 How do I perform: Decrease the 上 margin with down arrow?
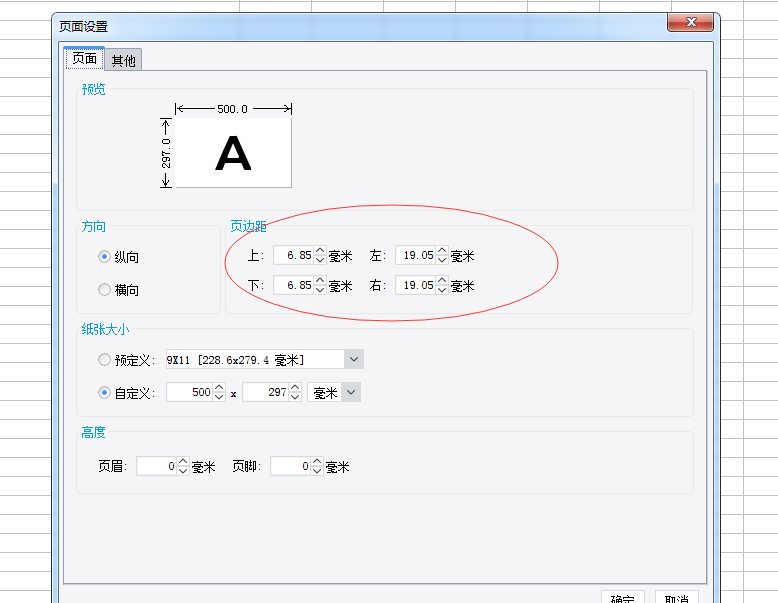pos(320,260)
